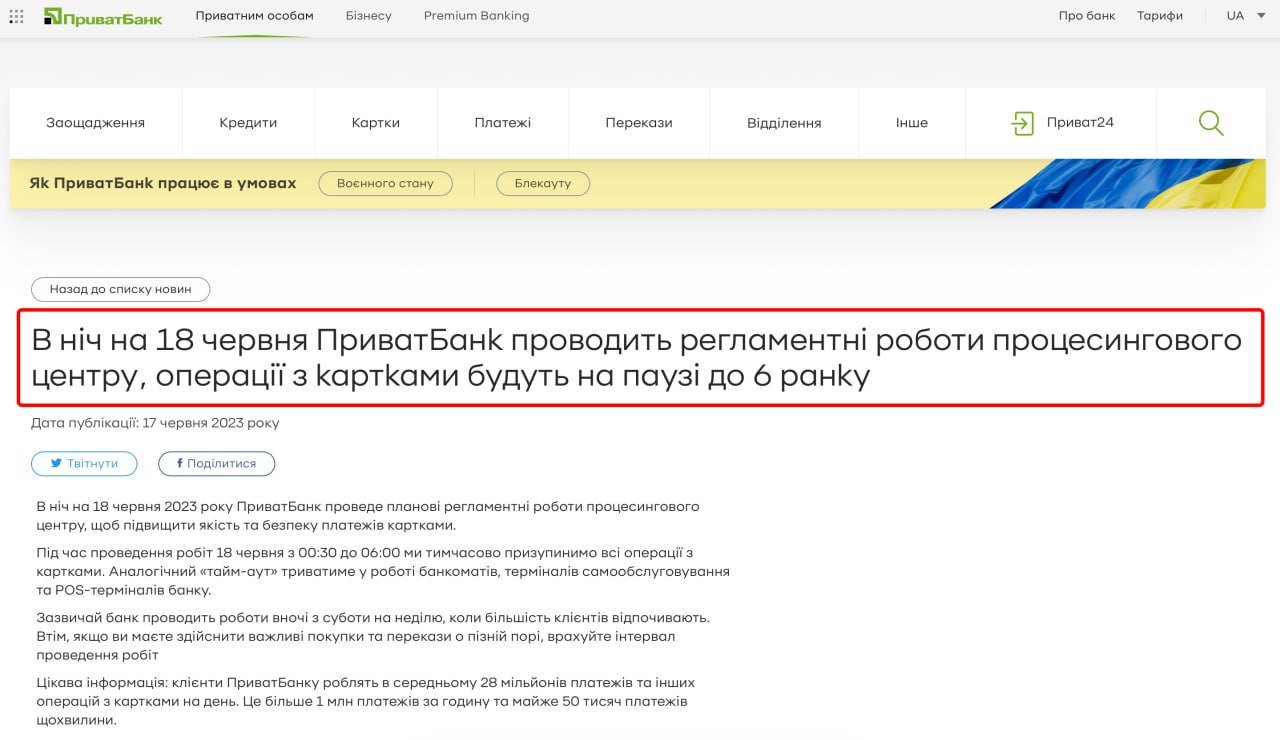Switch to Бізнесу tab

pos(368,16)
